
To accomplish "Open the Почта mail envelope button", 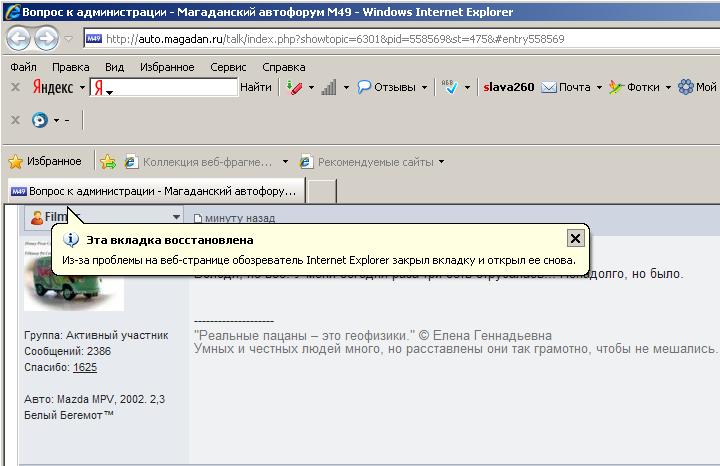I will point(549,87).
